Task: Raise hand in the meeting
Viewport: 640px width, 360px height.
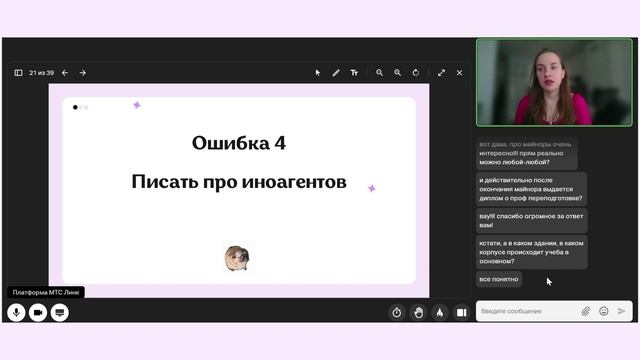Action: pos(418,313)
